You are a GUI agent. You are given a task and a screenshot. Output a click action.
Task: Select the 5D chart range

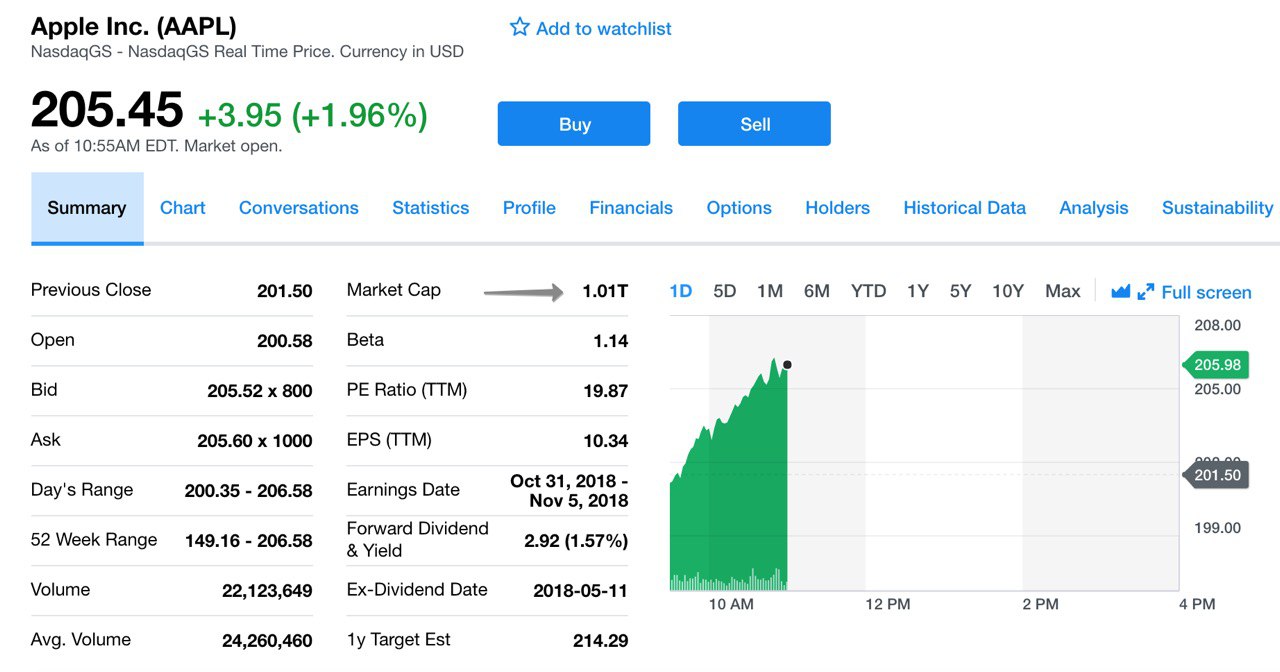tap(725, 291)
